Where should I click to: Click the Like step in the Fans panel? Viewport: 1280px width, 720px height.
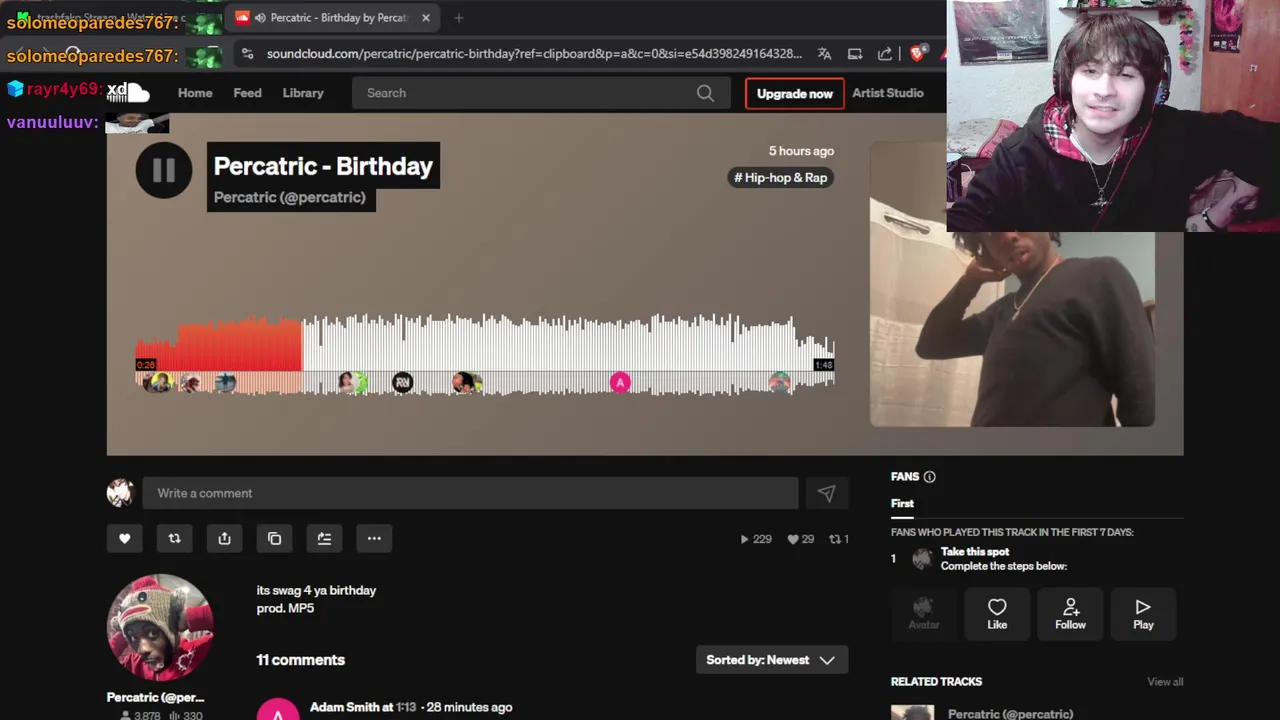pyautogui.click(x=997, y=613)
